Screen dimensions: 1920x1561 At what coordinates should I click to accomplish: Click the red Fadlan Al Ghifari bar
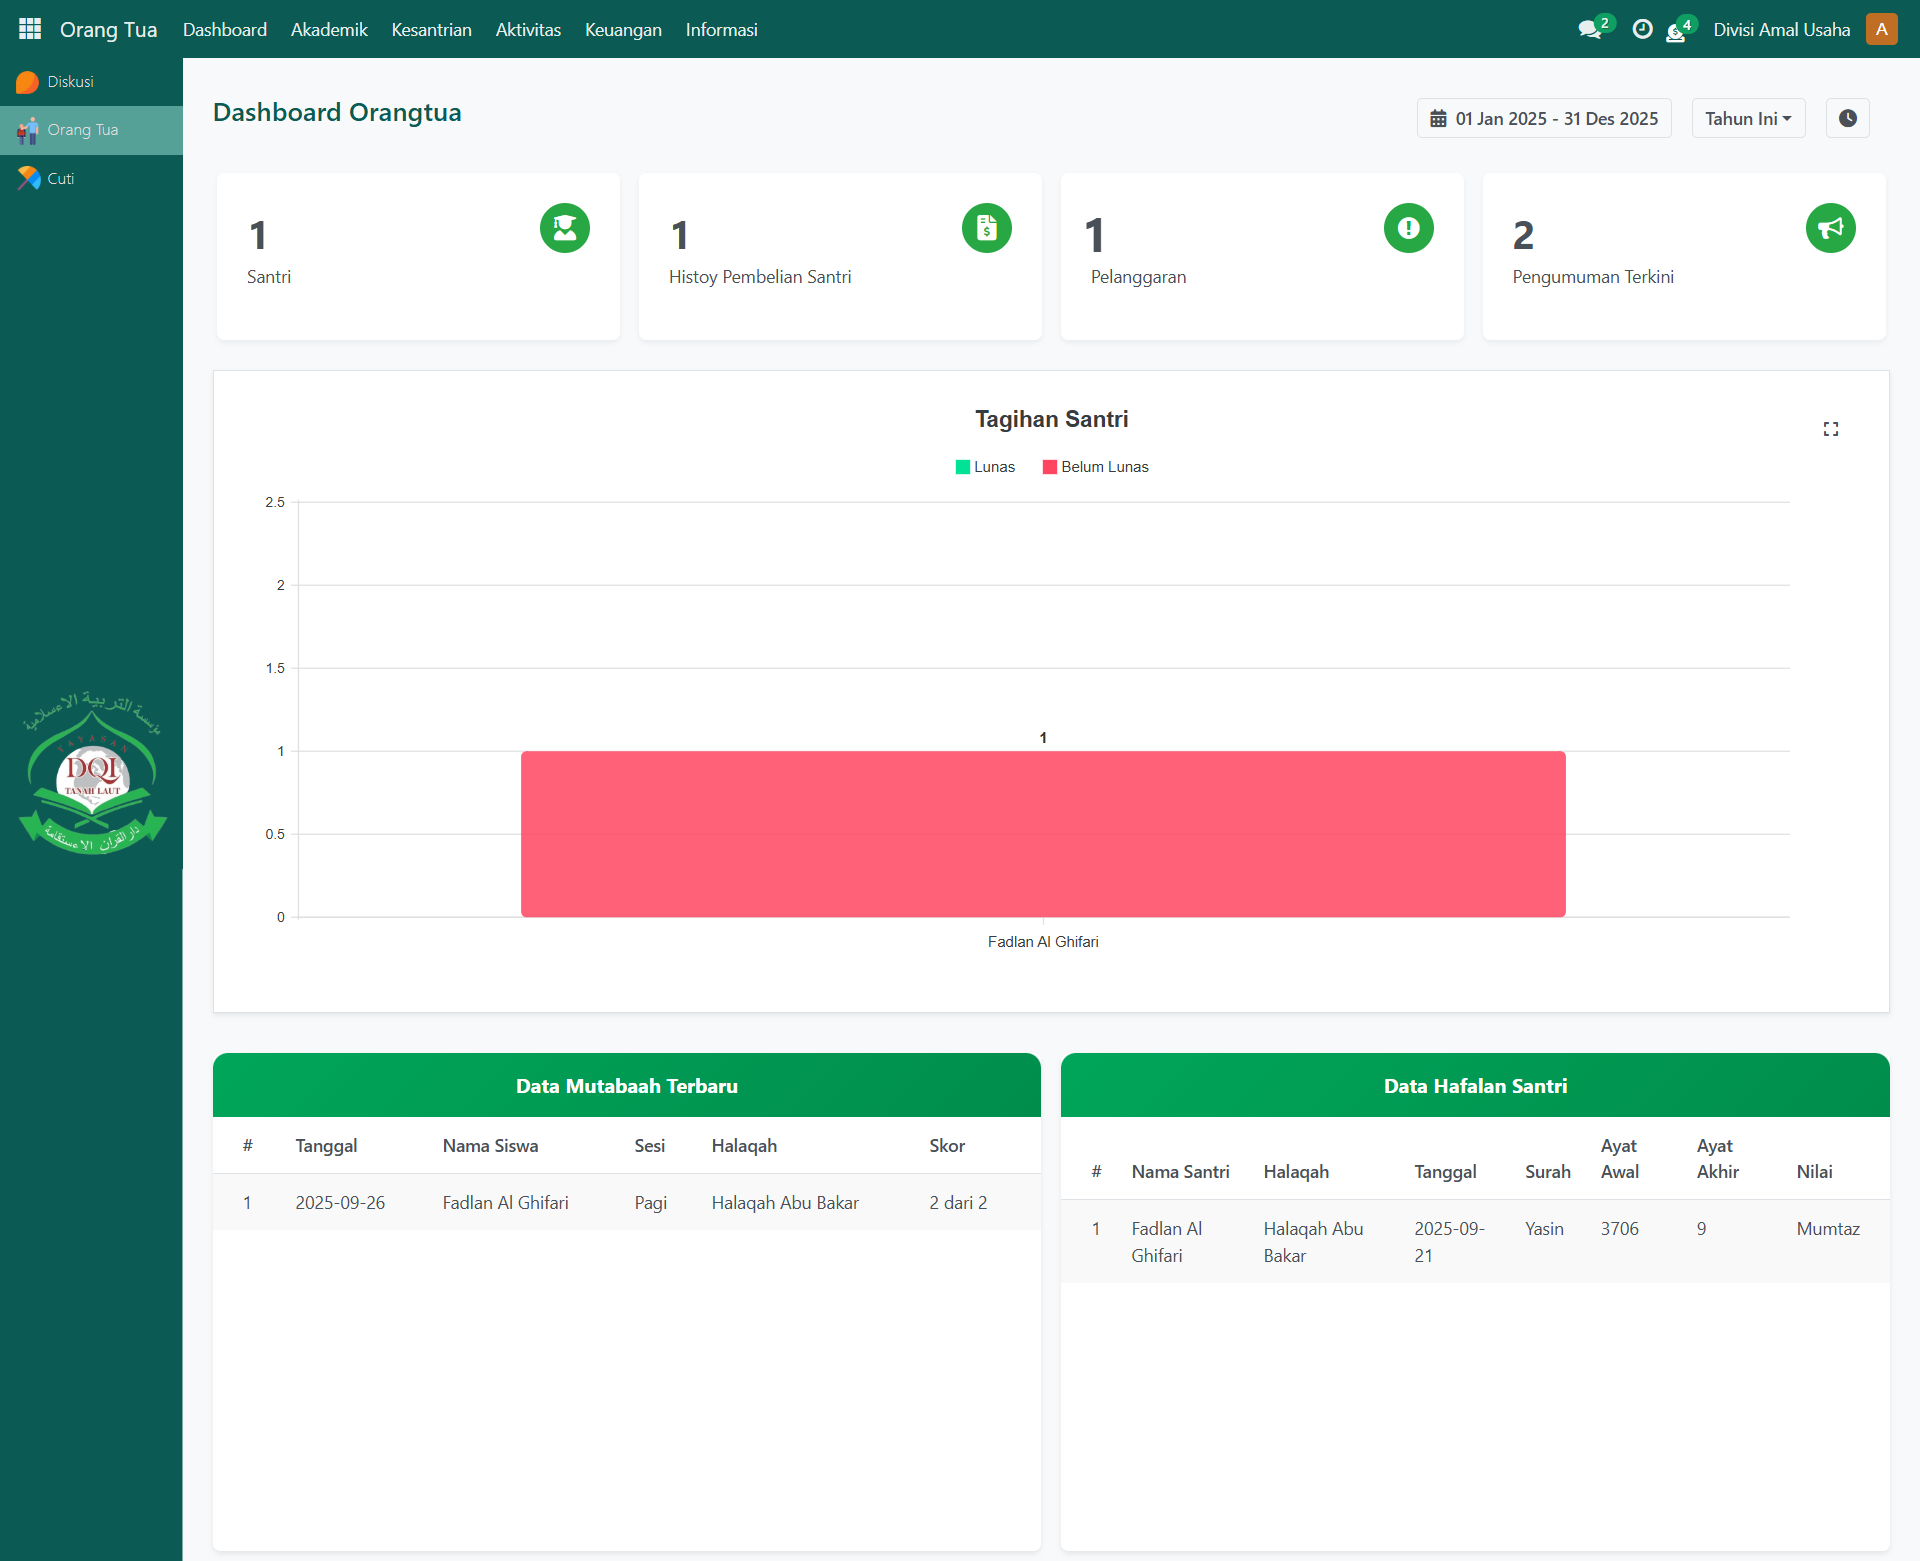pyautogui.click(x=1043, y=834)
